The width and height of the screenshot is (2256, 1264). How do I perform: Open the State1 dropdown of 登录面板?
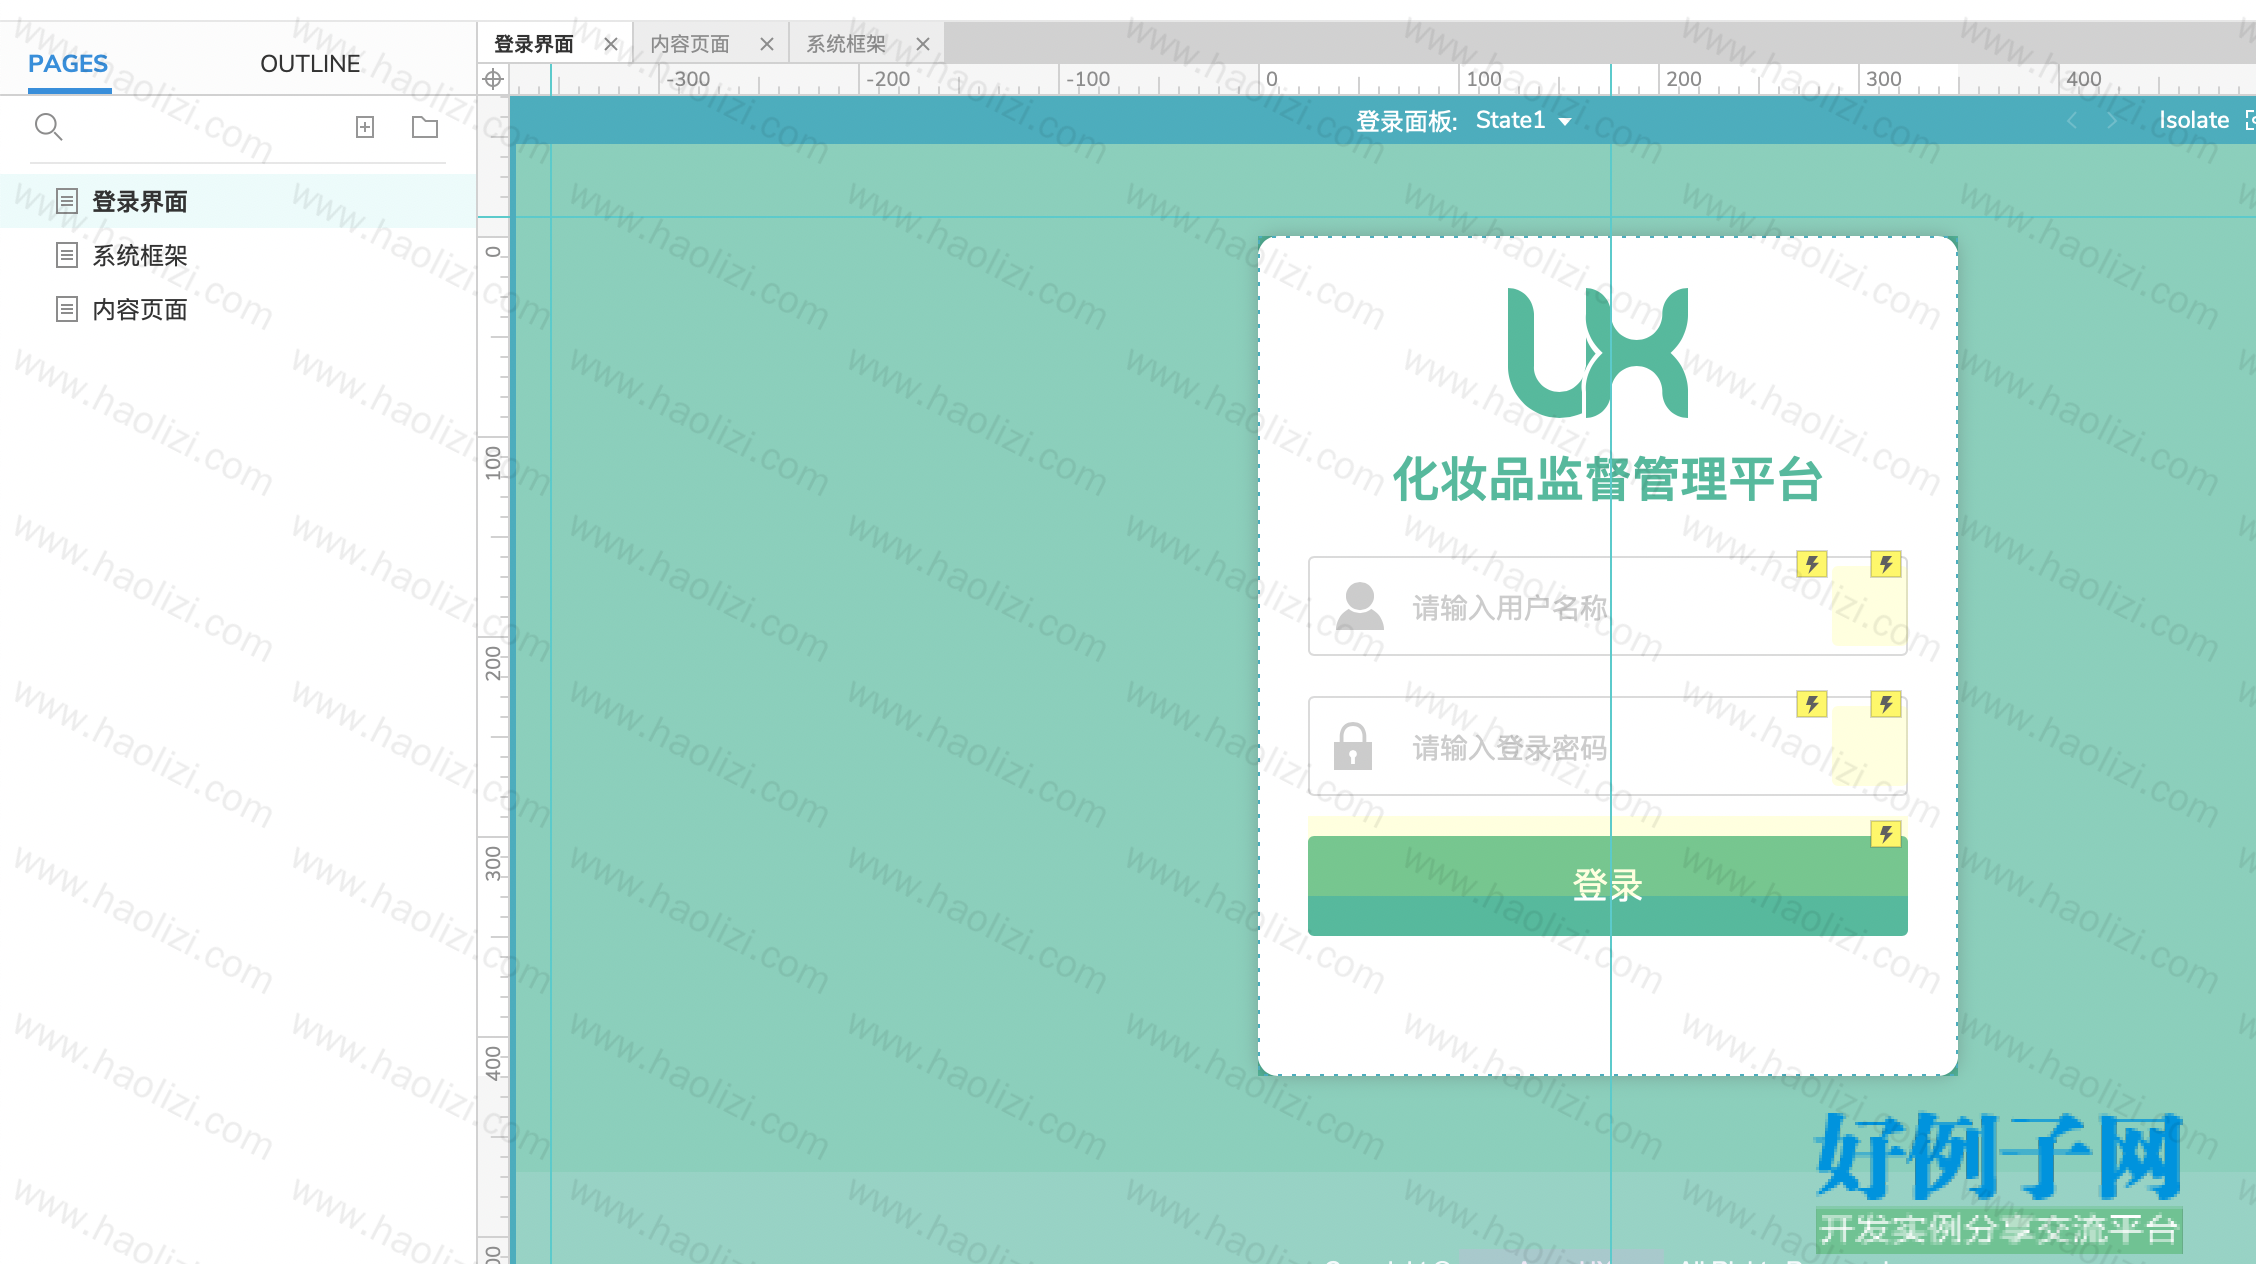[1523, 121]
